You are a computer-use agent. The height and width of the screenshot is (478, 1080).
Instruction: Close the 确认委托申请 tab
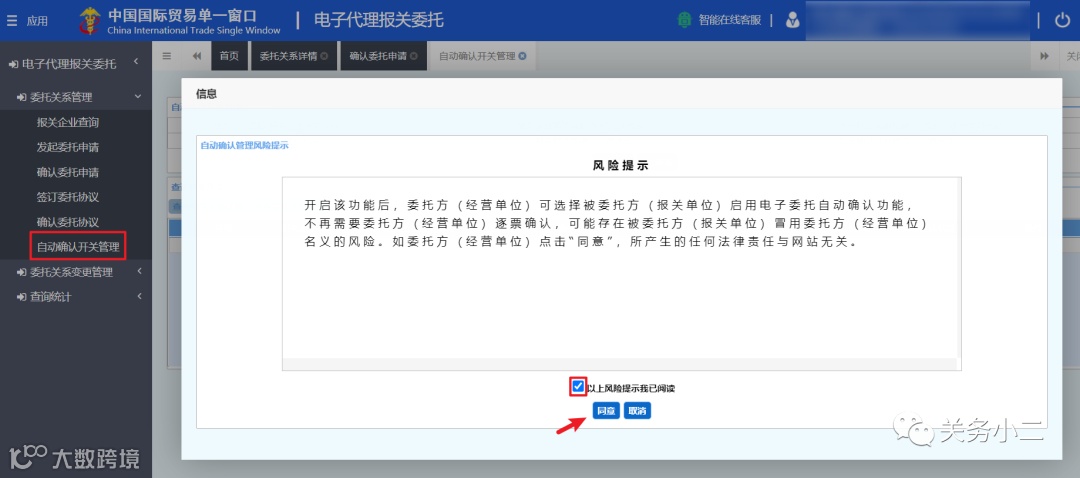coord(414,56)
